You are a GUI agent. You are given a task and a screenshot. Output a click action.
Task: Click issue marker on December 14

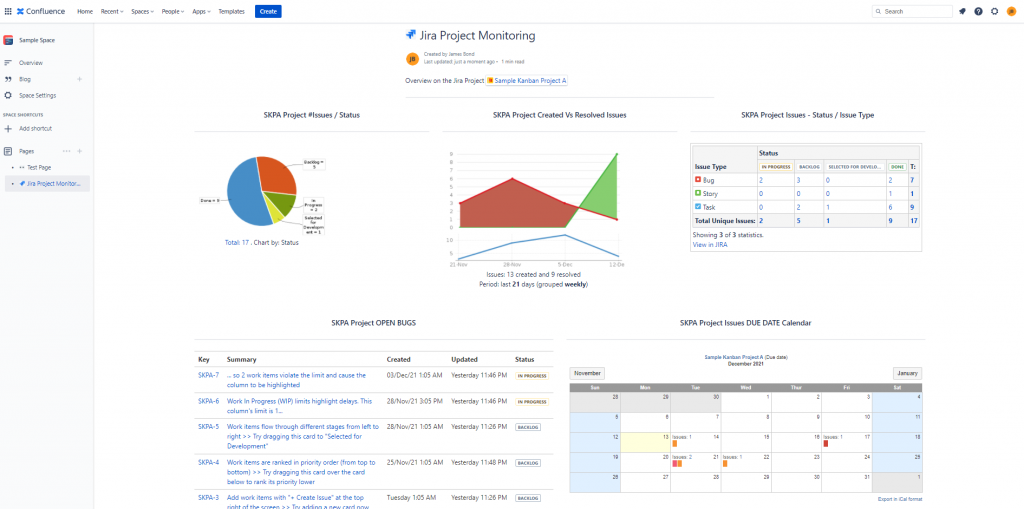(675, 444)
